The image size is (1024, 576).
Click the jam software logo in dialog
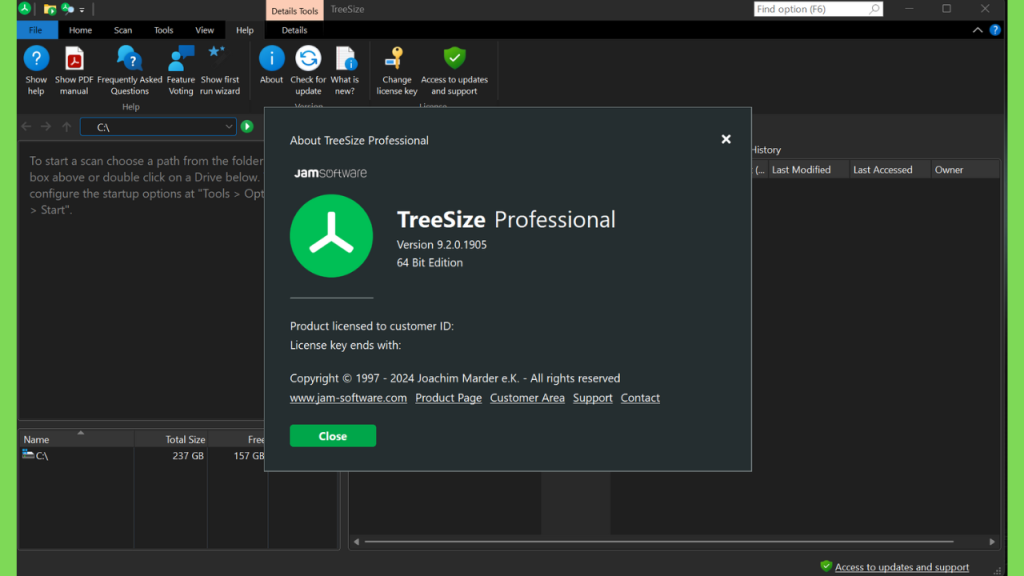coord(330,173)
